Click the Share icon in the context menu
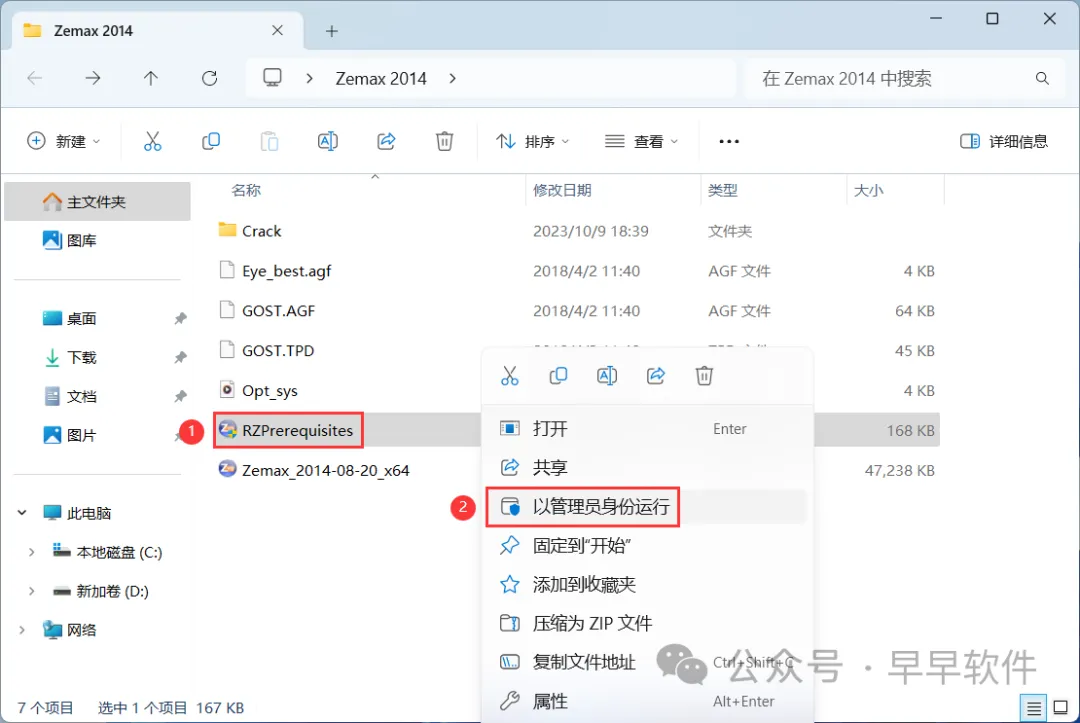The image size is (1080, 723). click(x=656, y=376)
